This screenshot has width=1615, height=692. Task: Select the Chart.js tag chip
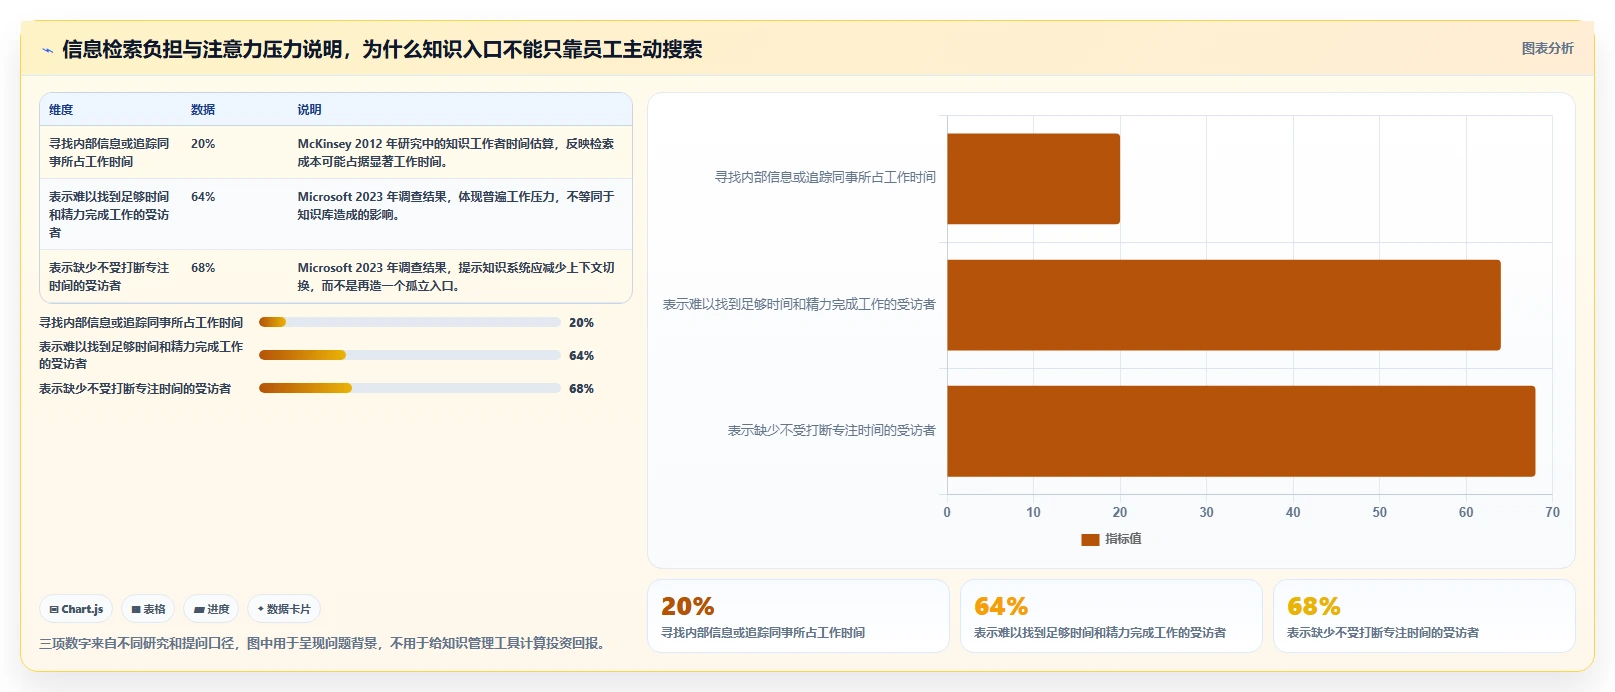(x=76, y=609)
